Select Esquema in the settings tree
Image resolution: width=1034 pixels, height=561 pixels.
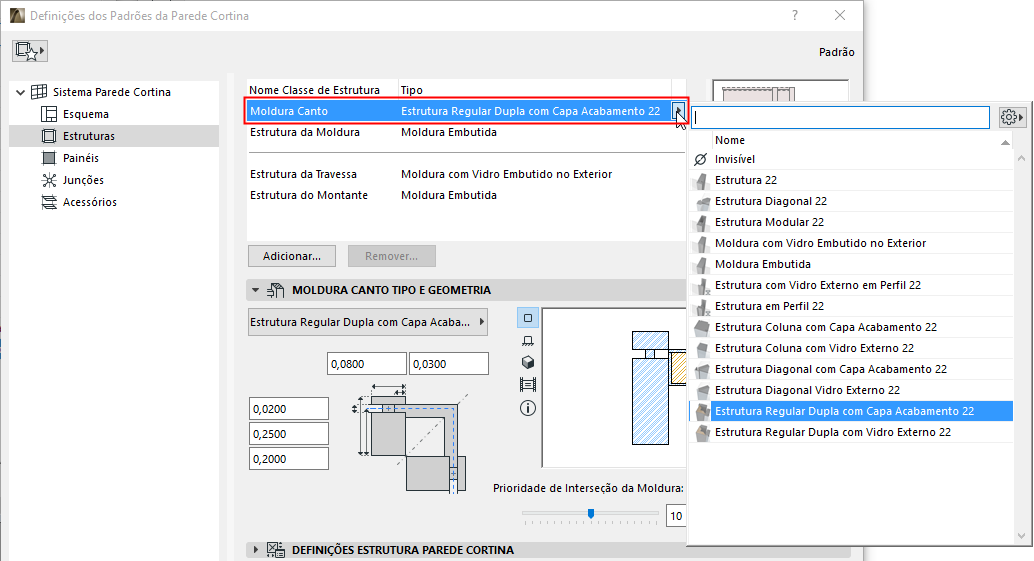coord(86,114)
